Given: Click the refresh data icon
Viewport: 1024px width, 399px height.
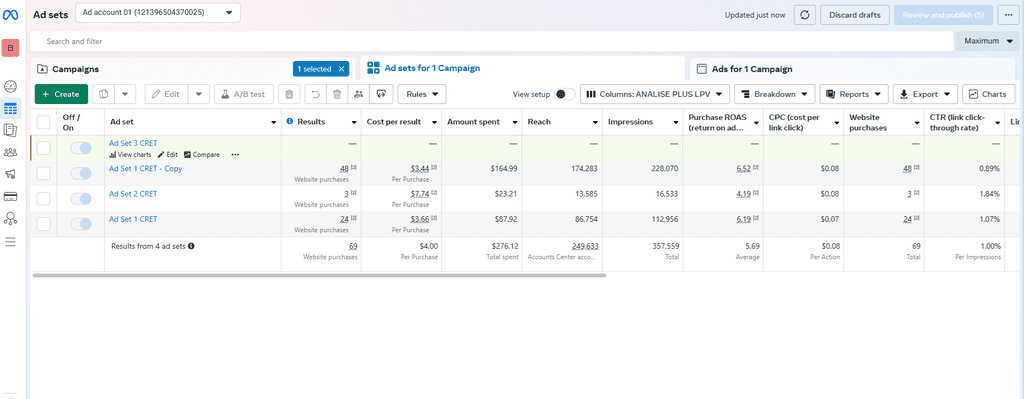Looking at the screenshot, I should pyautogui.click(x=805, y=15).
